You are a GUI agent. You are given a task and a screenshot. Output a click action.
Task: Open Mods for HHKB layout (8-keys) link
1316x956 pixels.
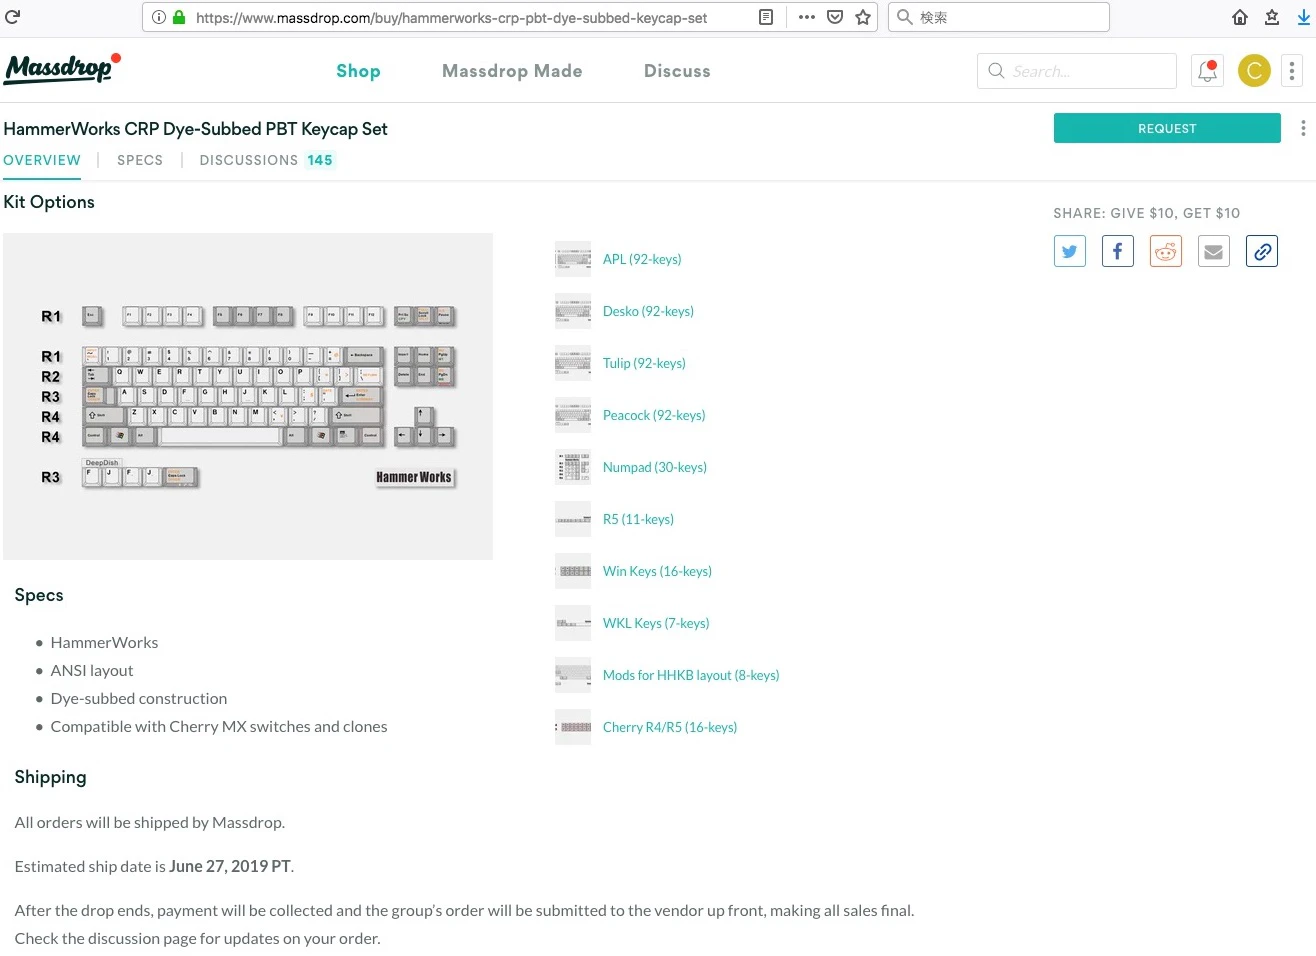[691, 675]
